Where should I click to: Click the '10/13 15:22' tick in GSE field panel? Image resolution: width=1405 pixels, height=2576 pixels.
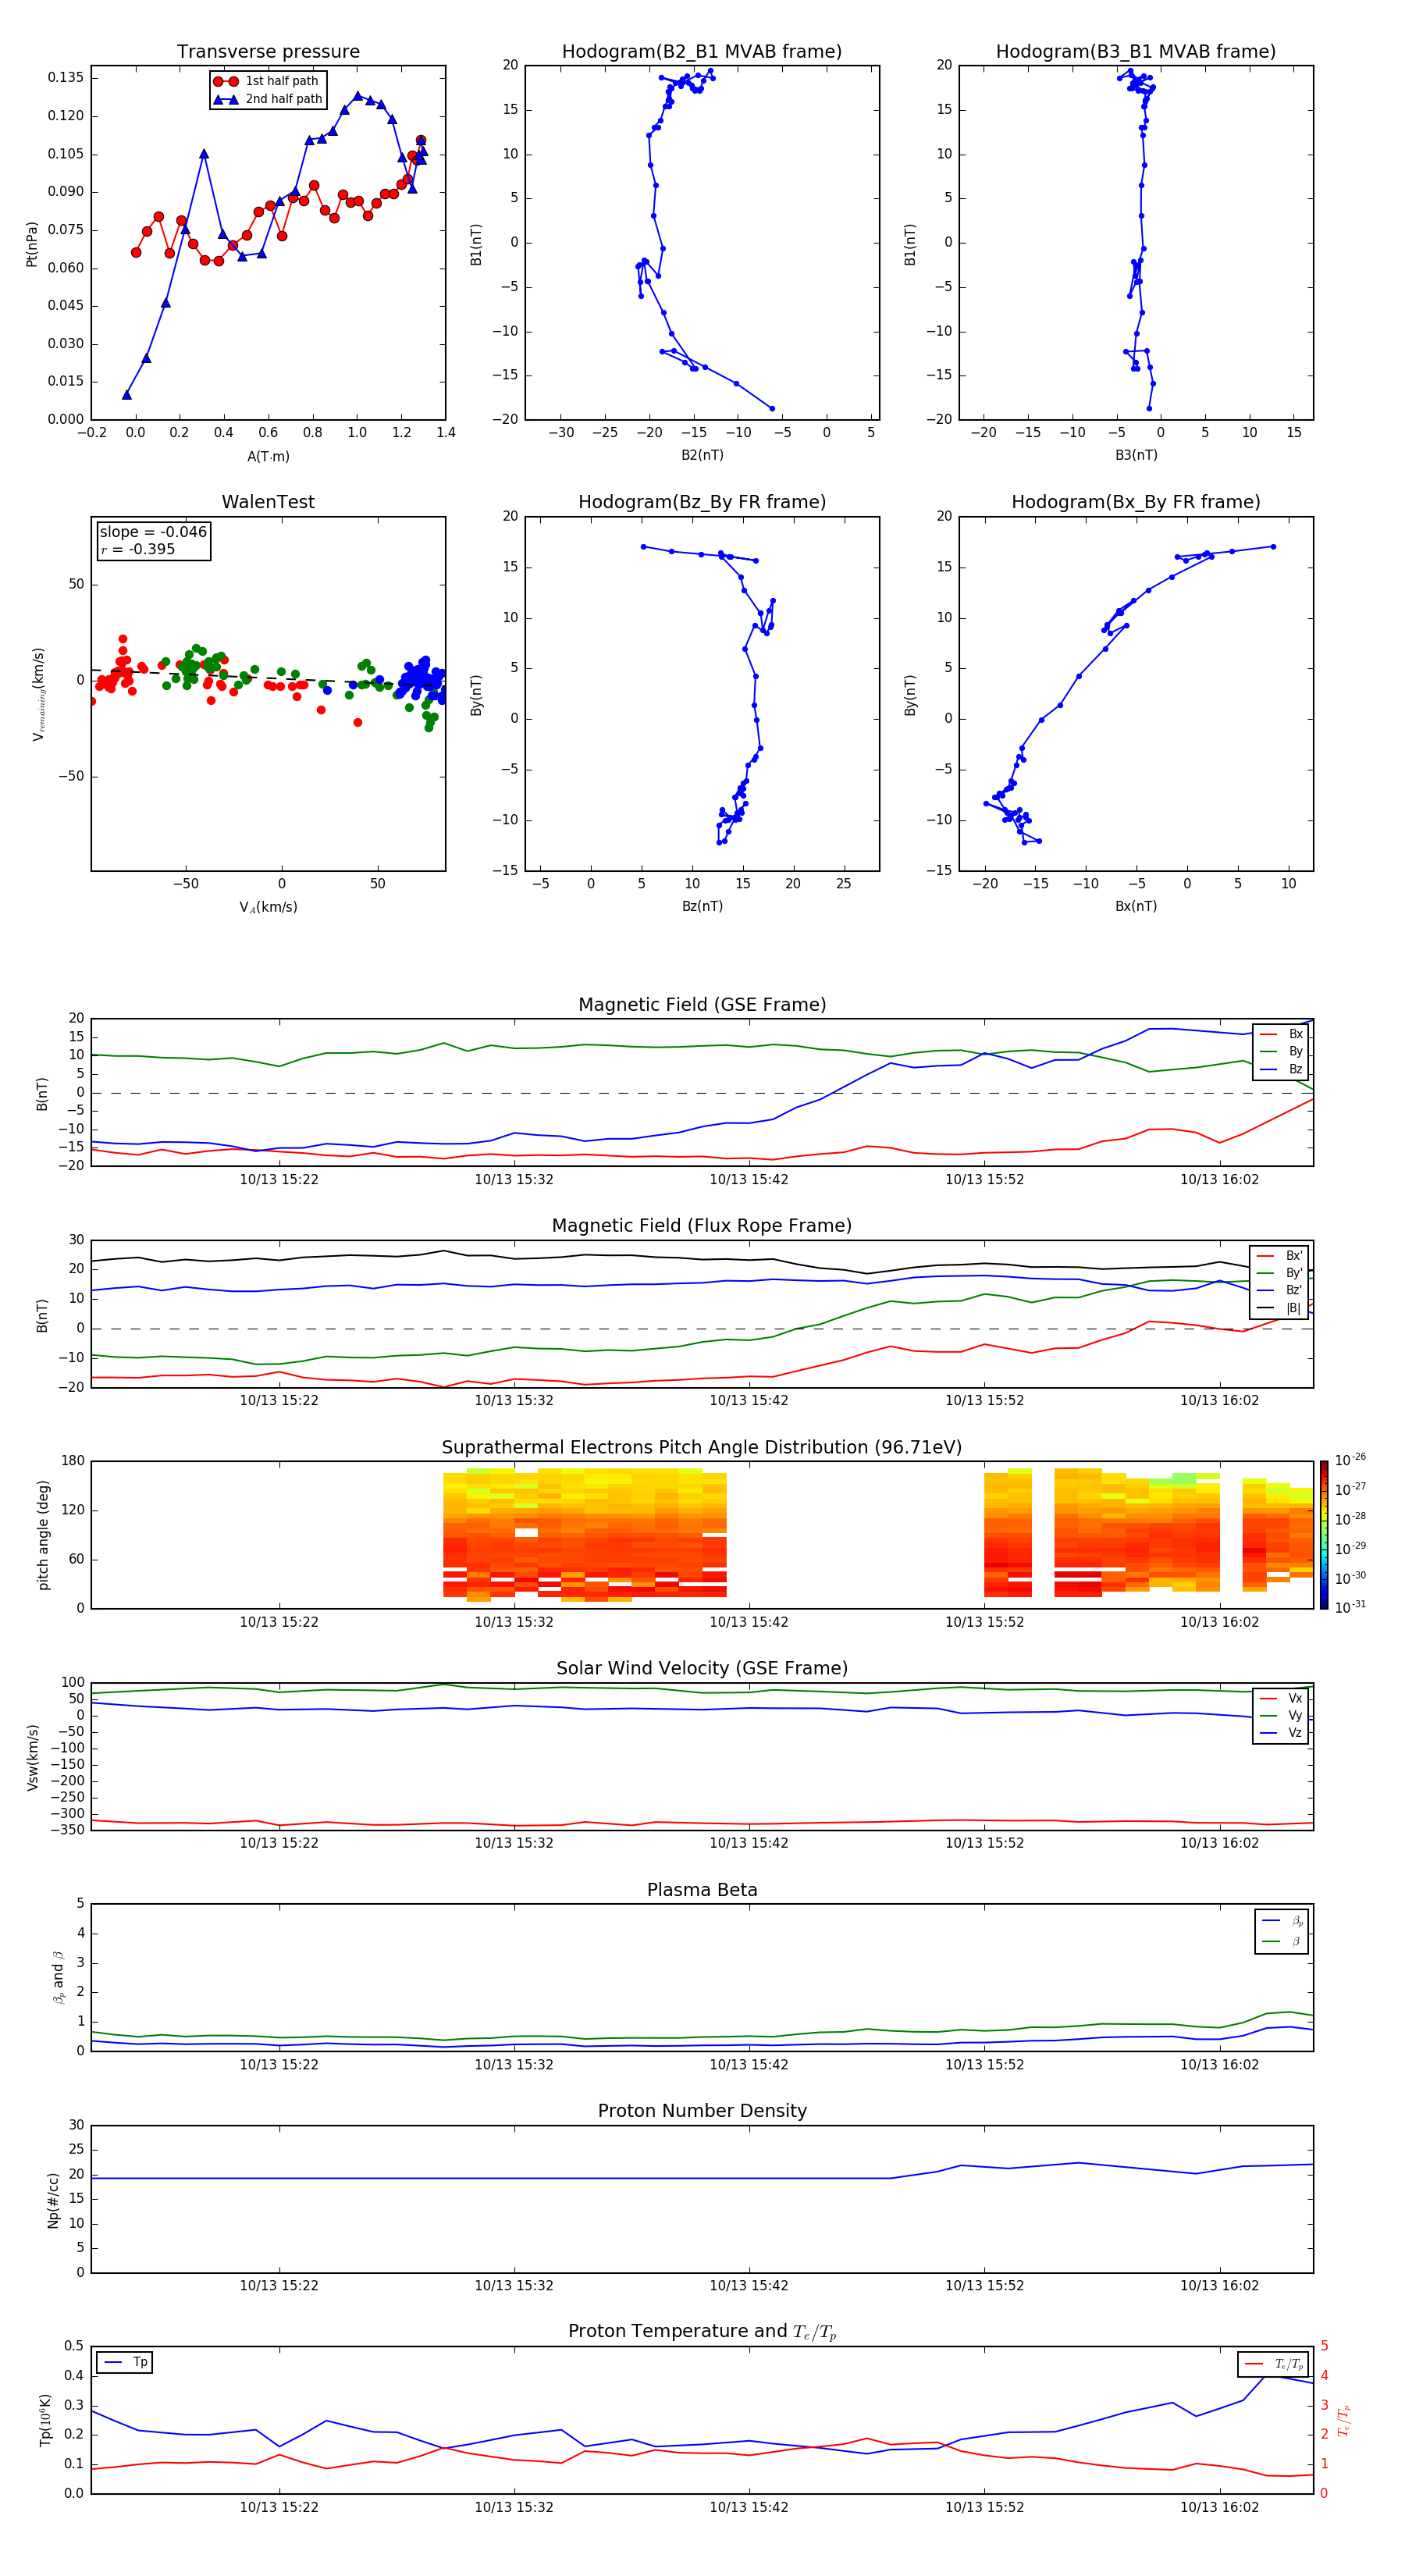[x=279, y=1180]
